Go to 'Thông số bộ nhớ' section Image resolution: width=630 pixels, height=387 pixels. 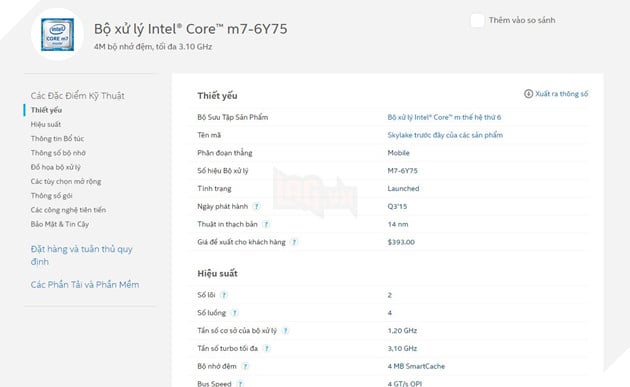(58, 153)
